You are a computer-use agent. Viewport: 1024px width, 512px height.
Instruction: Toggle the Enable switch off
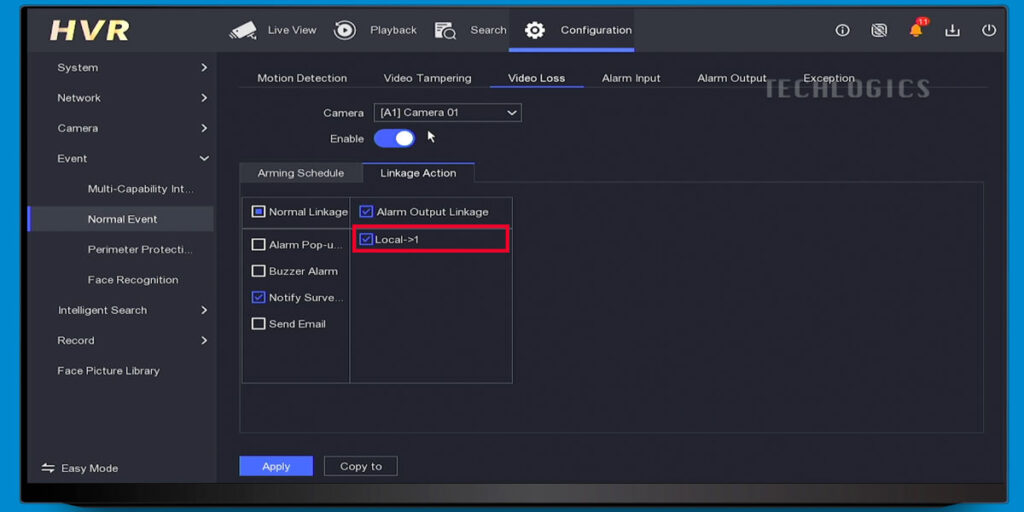pos(394,139)
